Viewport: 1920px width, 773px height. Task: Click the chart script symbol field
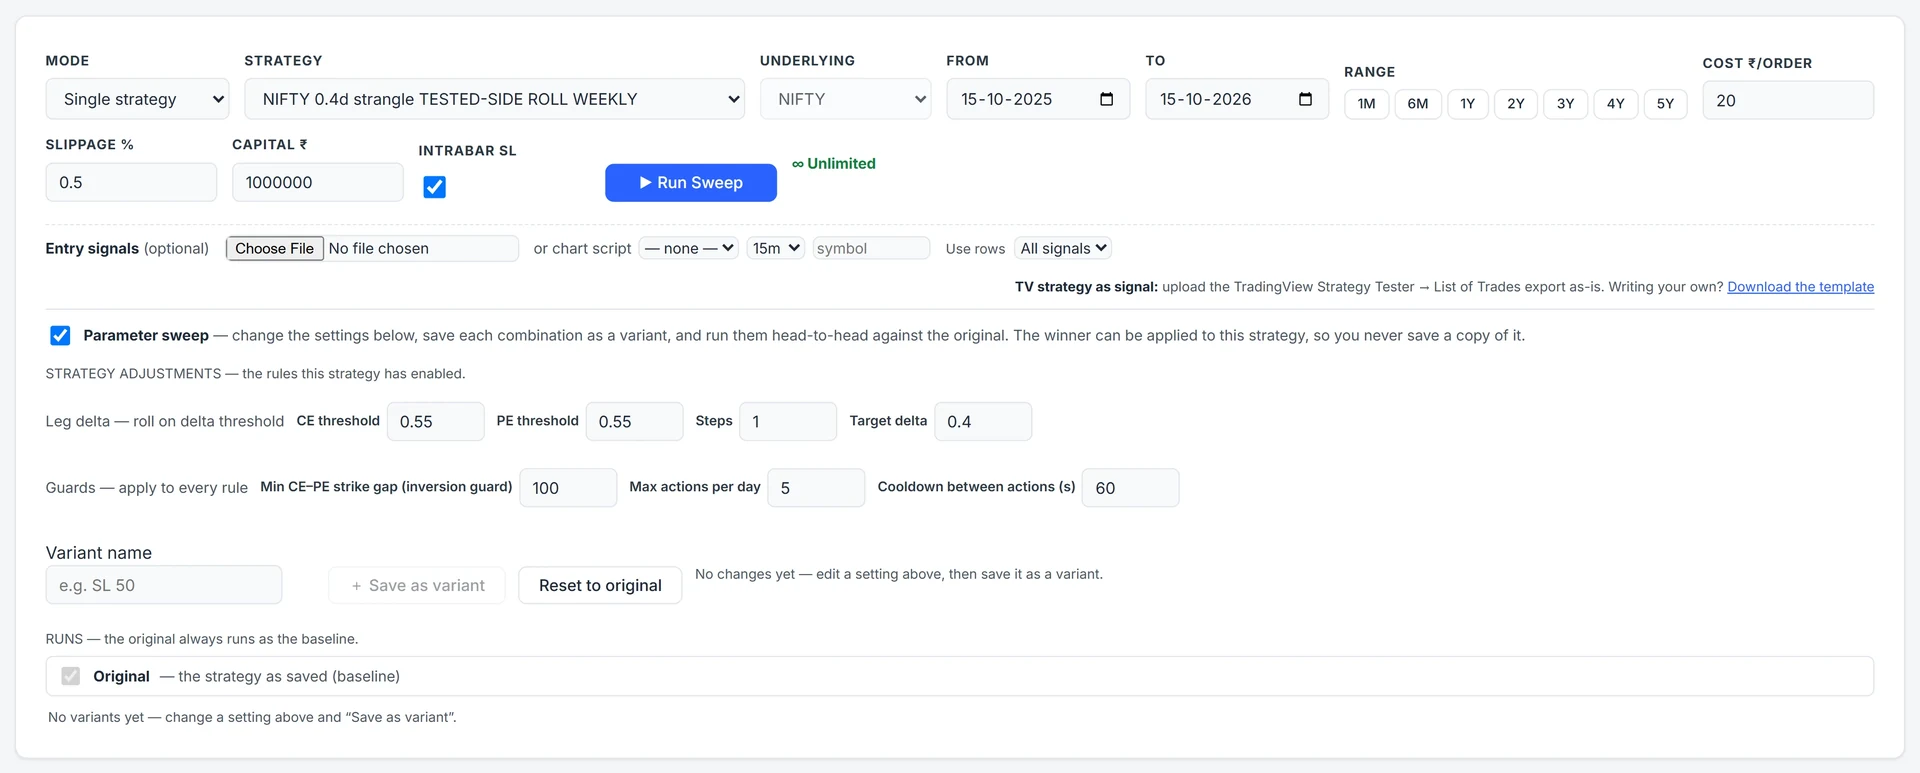click(871, 248)
